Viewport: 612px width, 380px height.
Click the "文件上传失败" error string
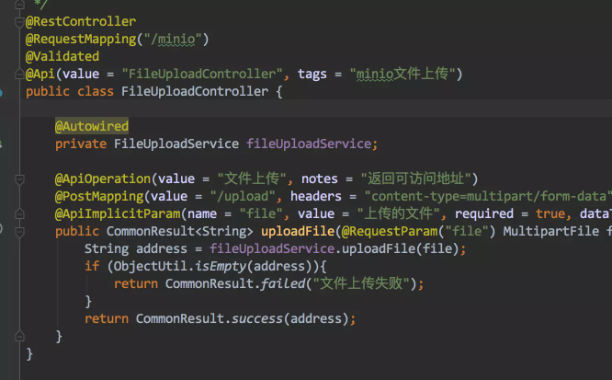tap(361, 284)
